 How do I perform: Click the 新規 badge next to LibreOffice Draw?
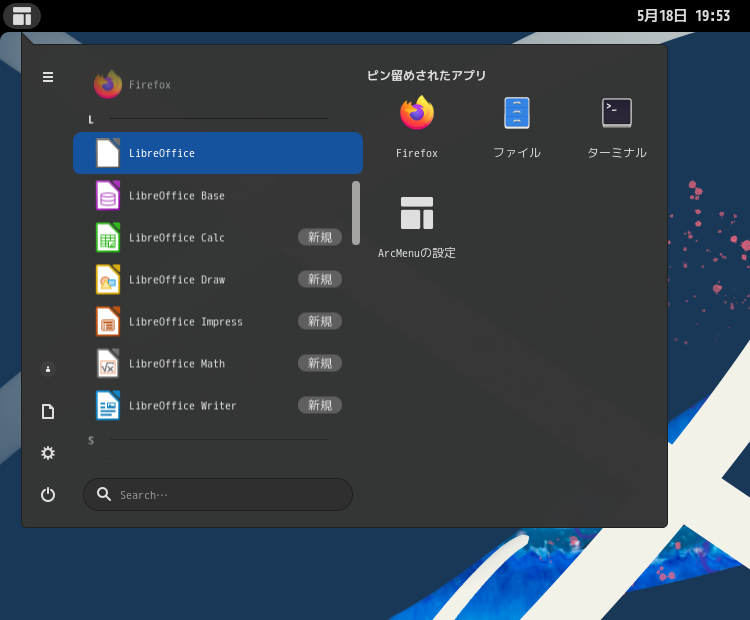(320, 279)
